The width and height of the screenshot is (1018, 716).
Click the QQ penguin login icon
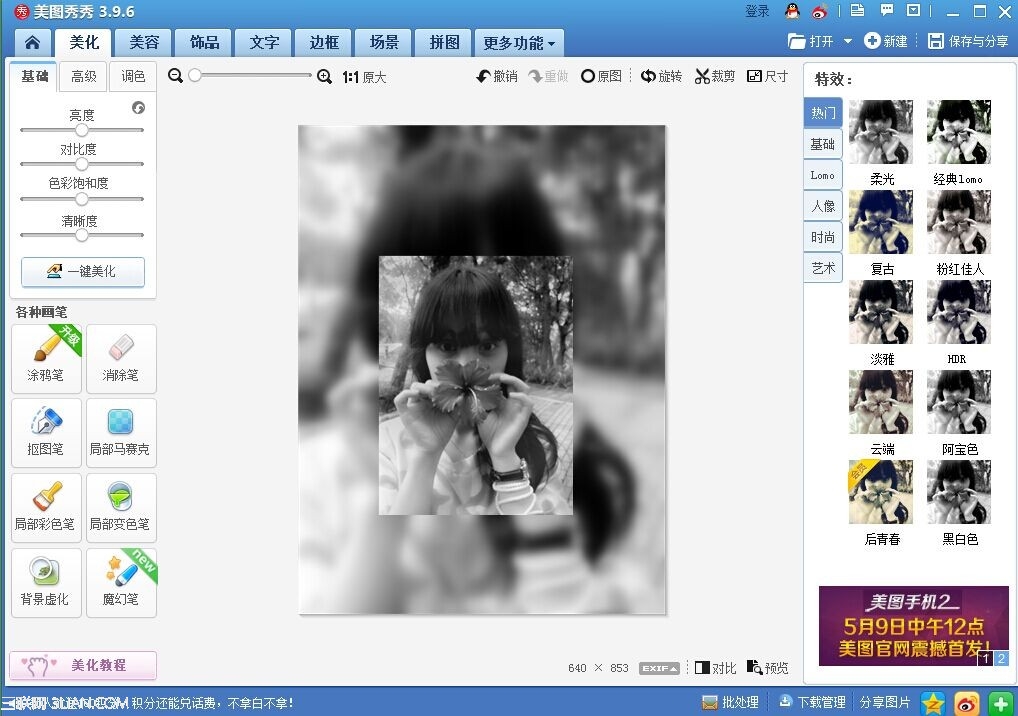[x=792, y=11]
